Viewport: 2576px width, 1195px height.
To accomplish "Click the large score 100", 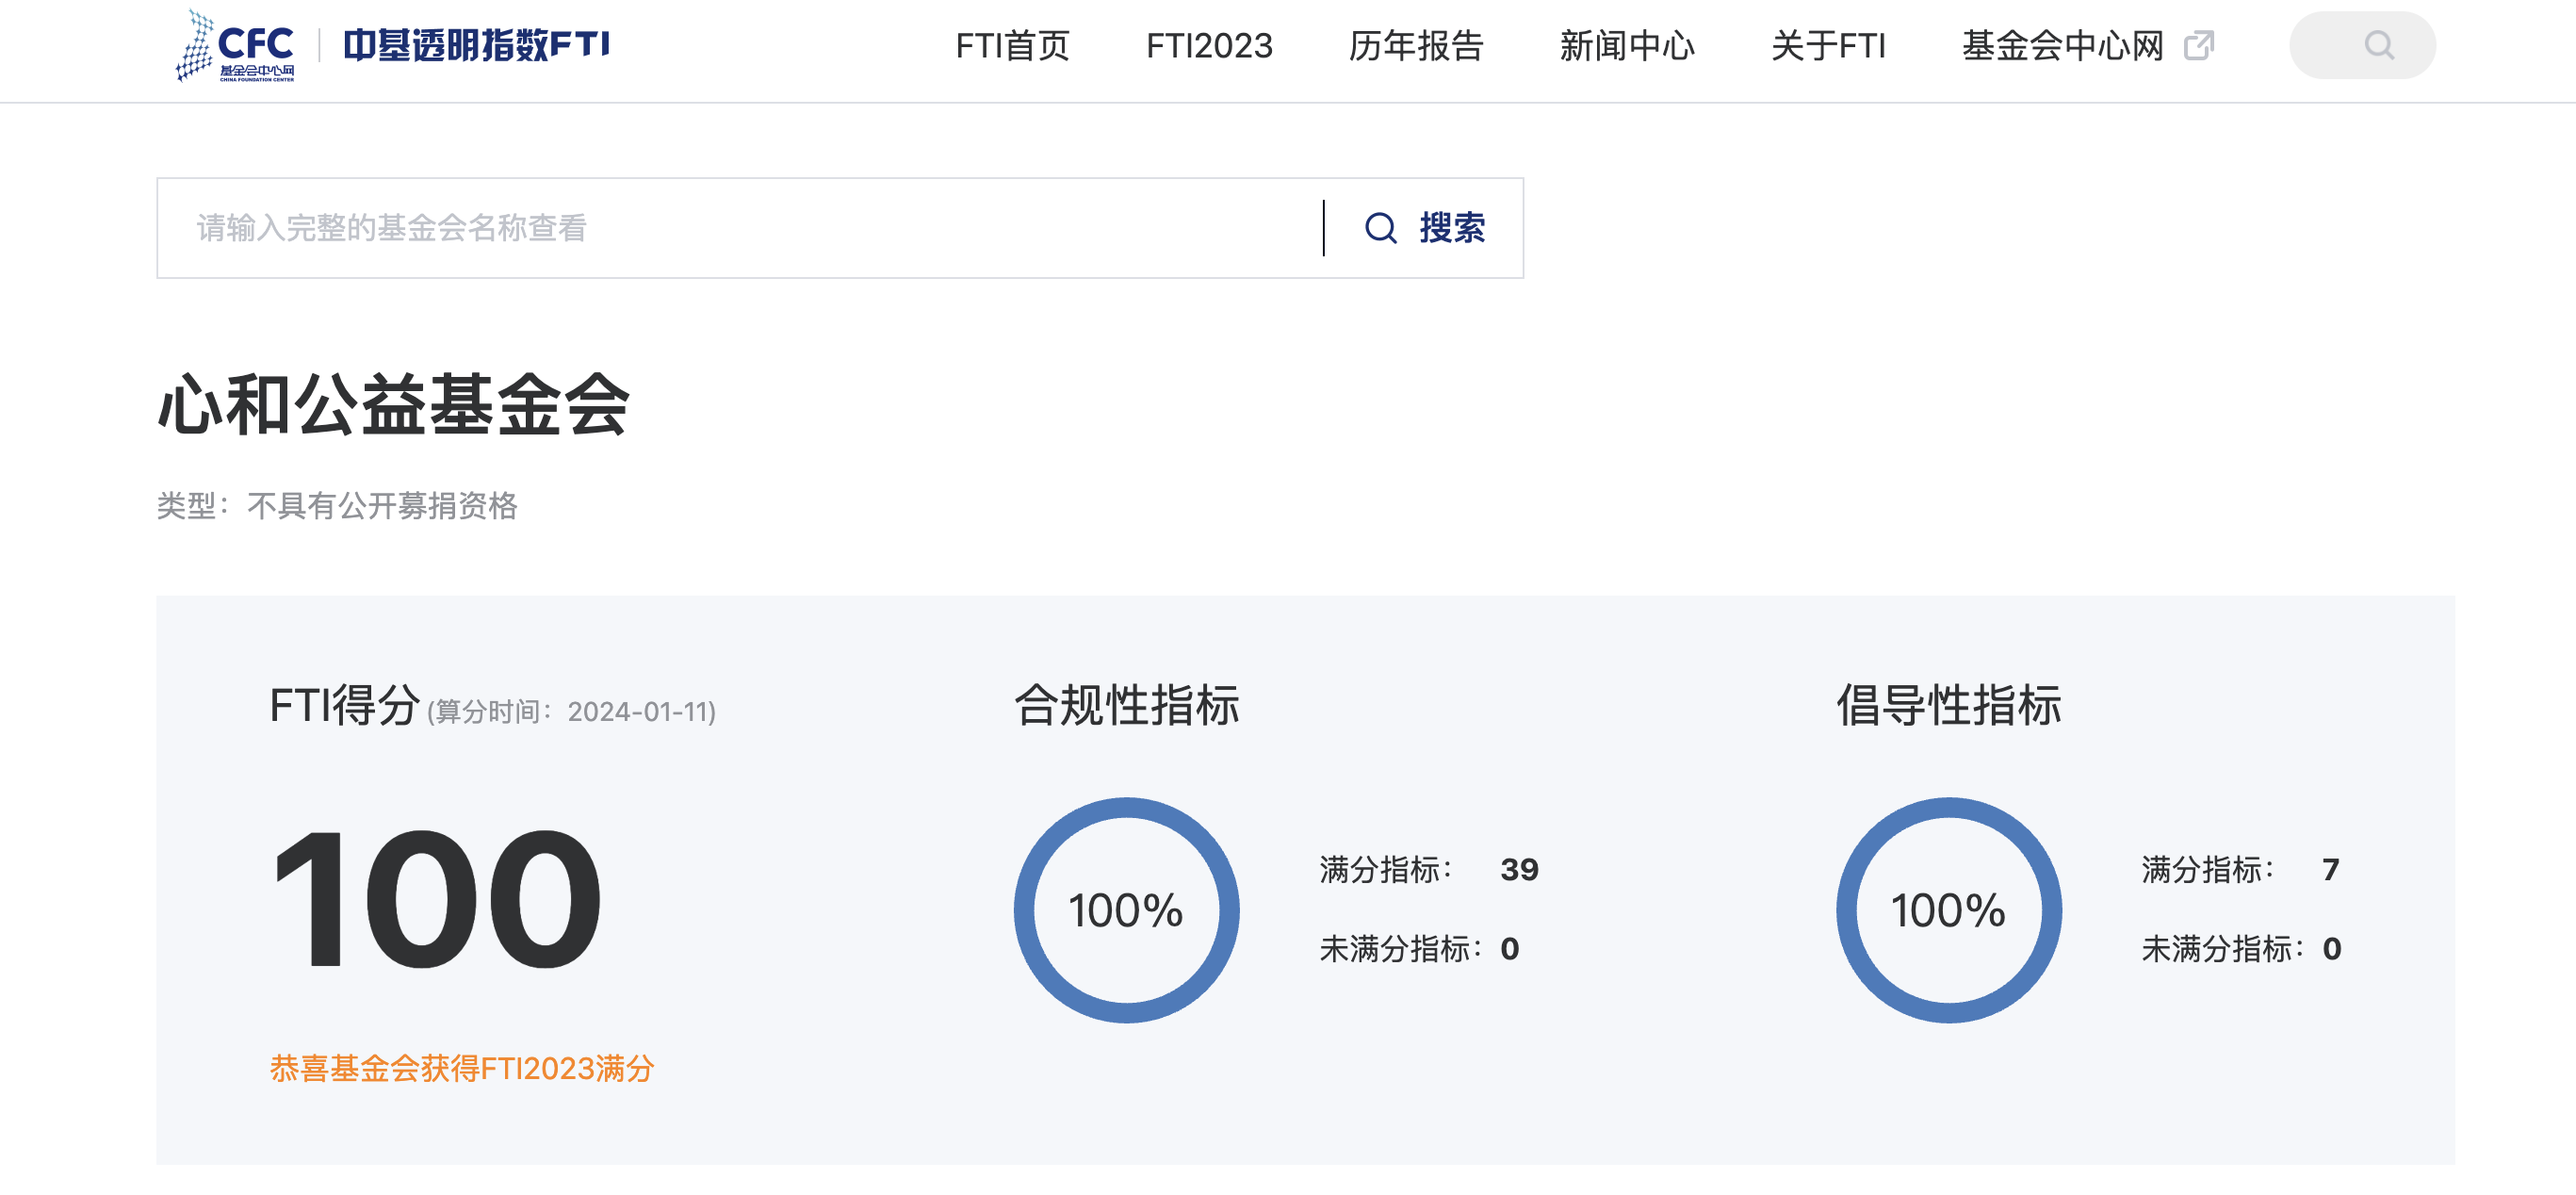I will (437, 899).
